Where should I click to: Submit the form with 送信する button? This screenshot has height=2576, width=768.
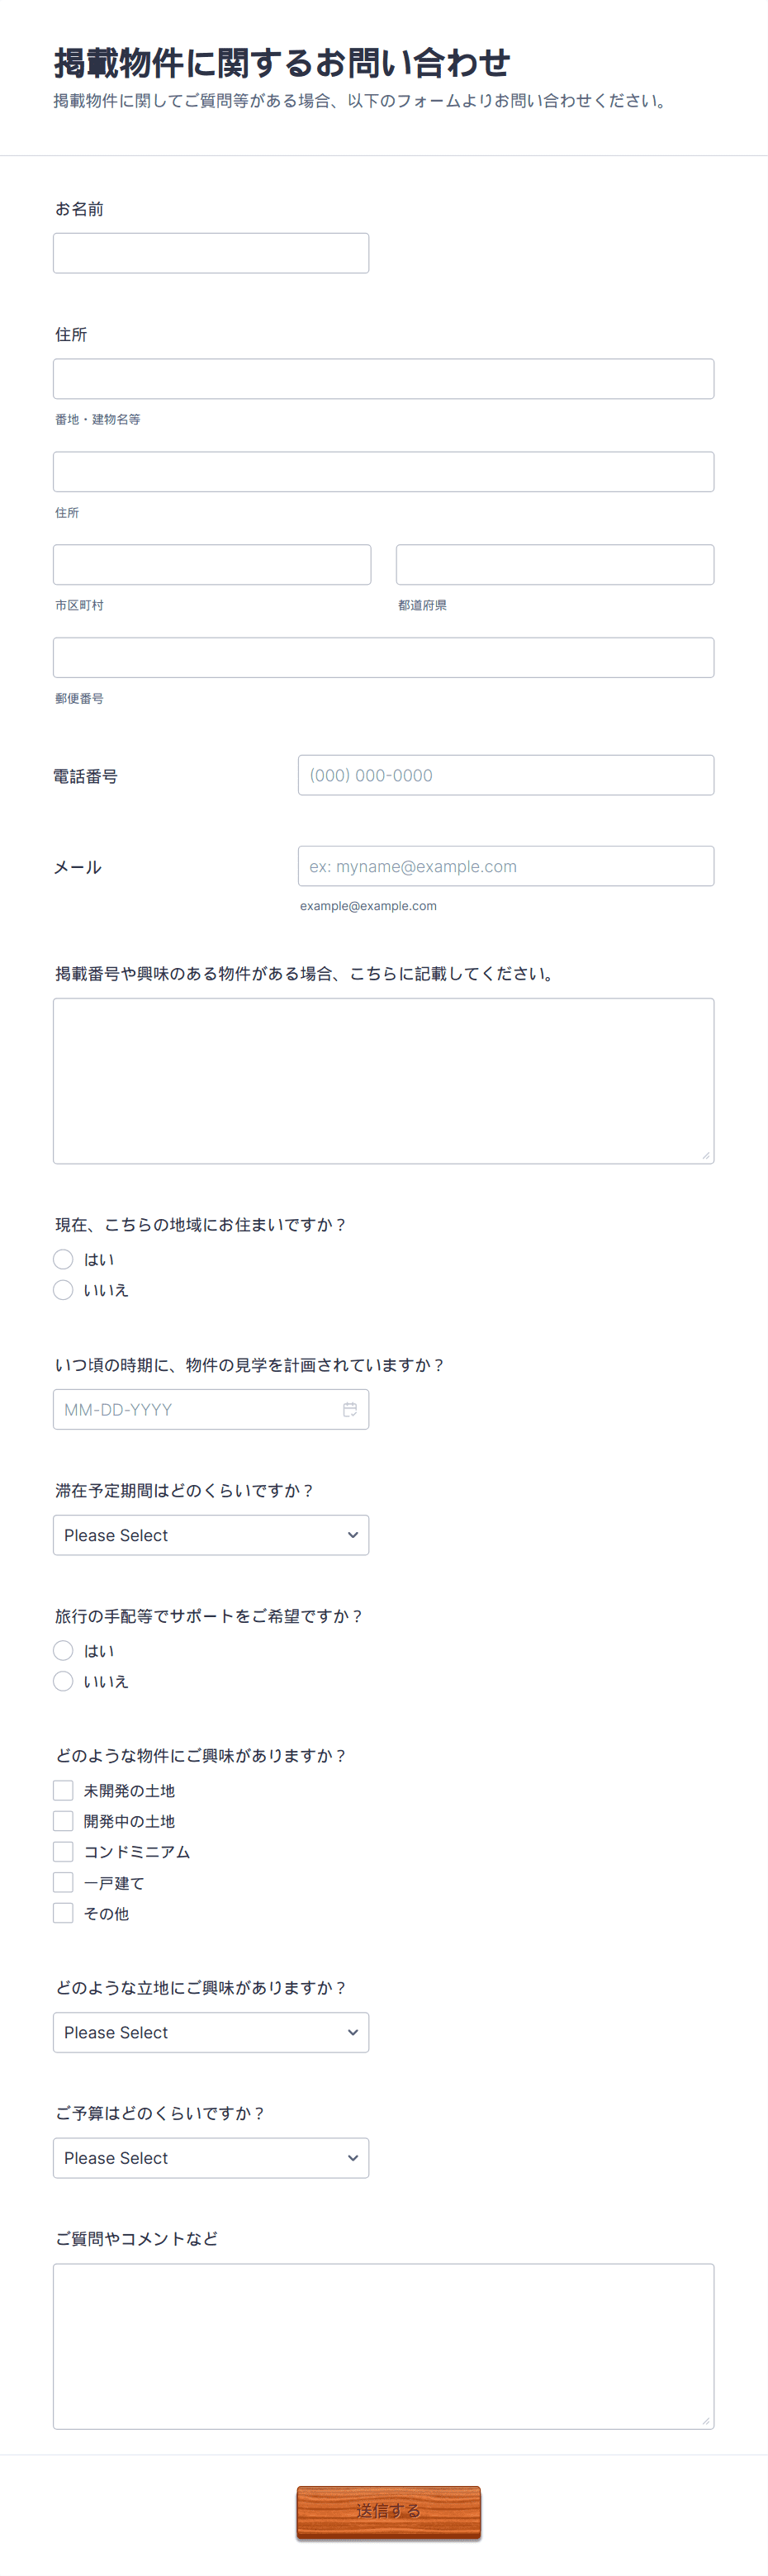coord(389,2511)
